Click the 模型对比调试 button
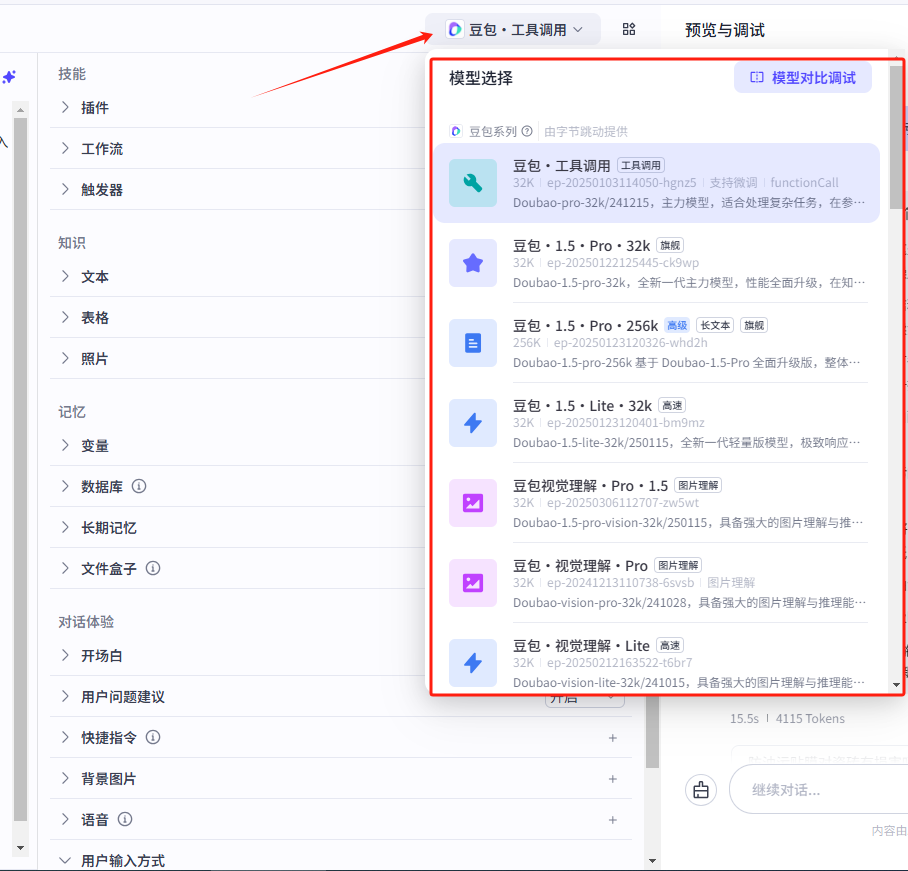Viewport: 908px width, 871px height. (x=803, y=77)
